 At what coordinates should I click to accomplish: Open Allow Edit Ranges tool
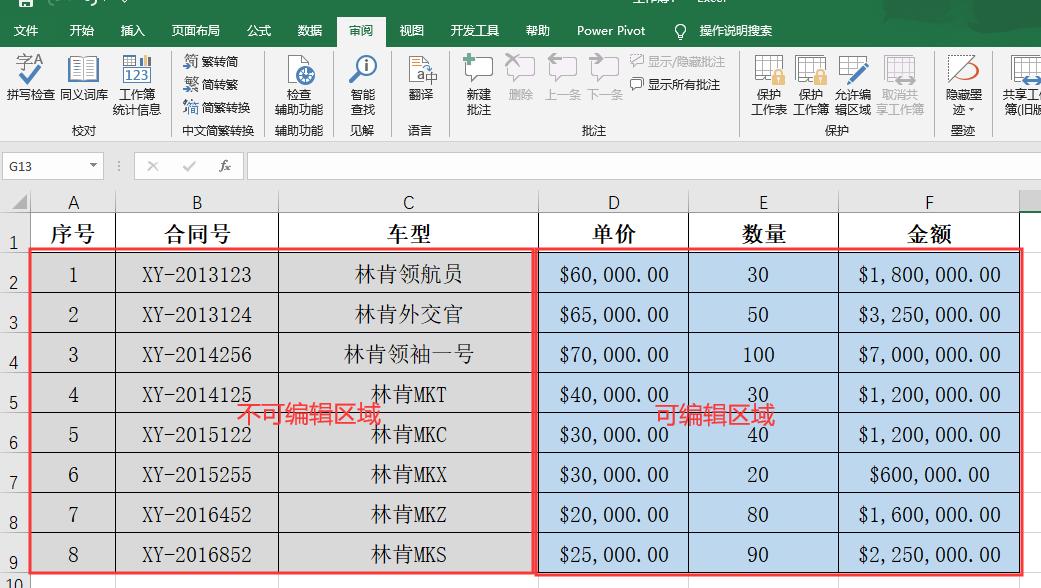[853, 85]
